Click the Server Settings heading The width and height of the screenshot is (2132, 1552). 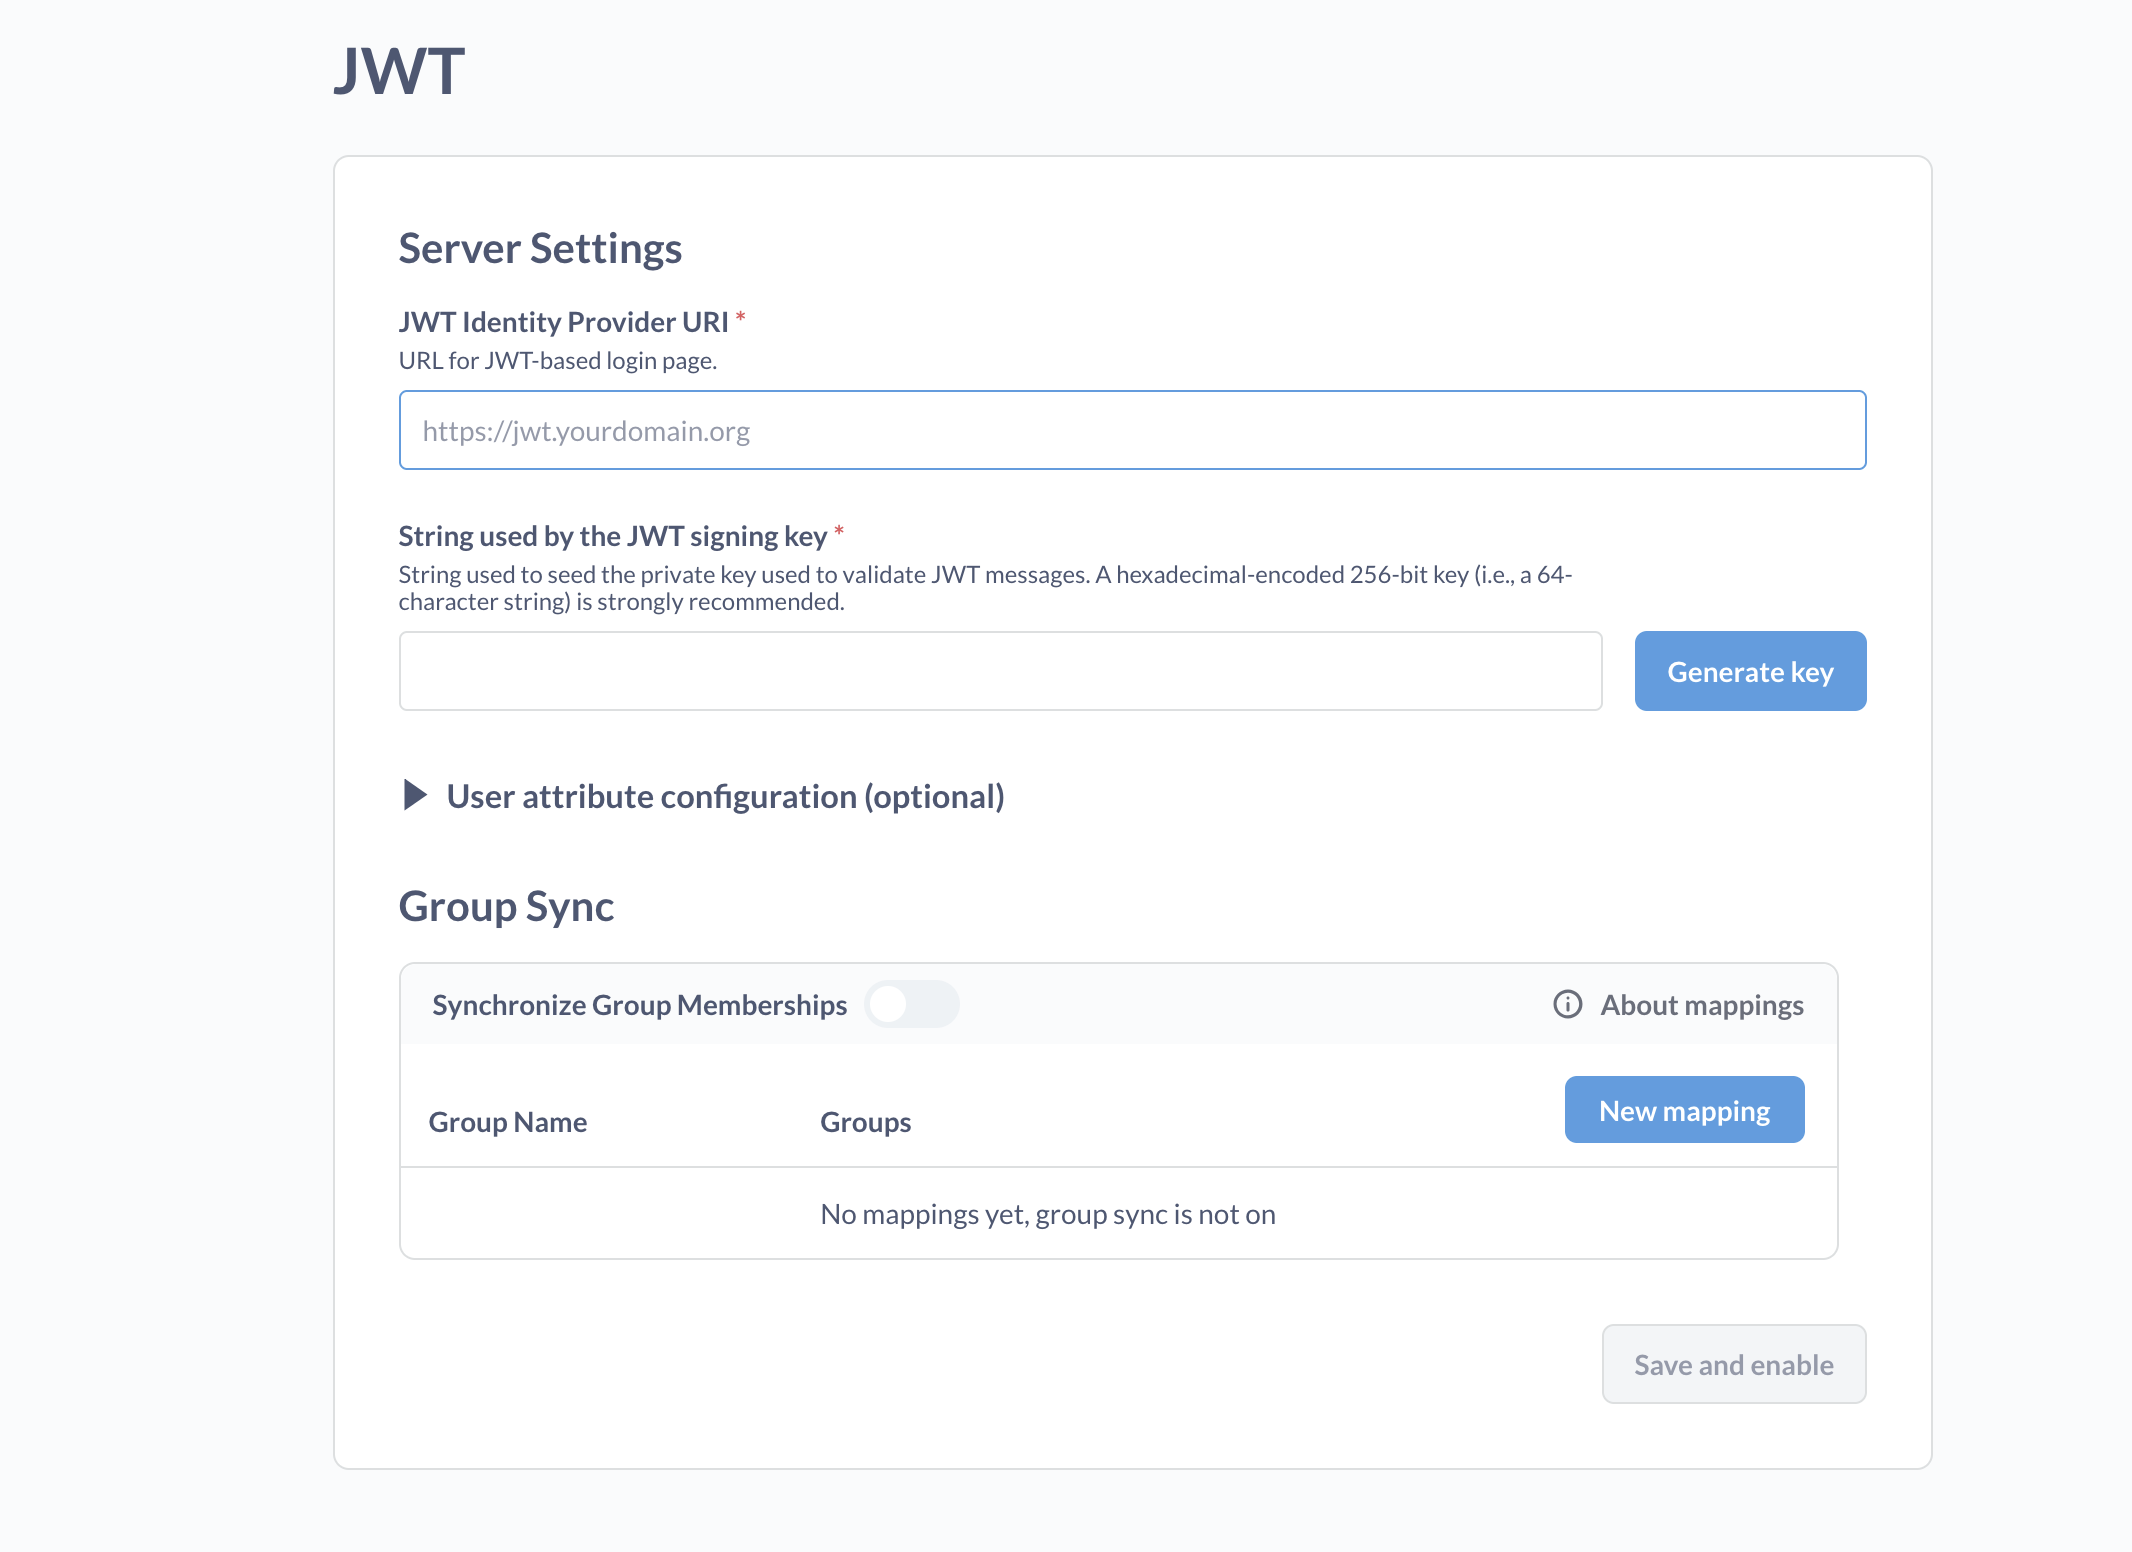(x=540, y=248)
